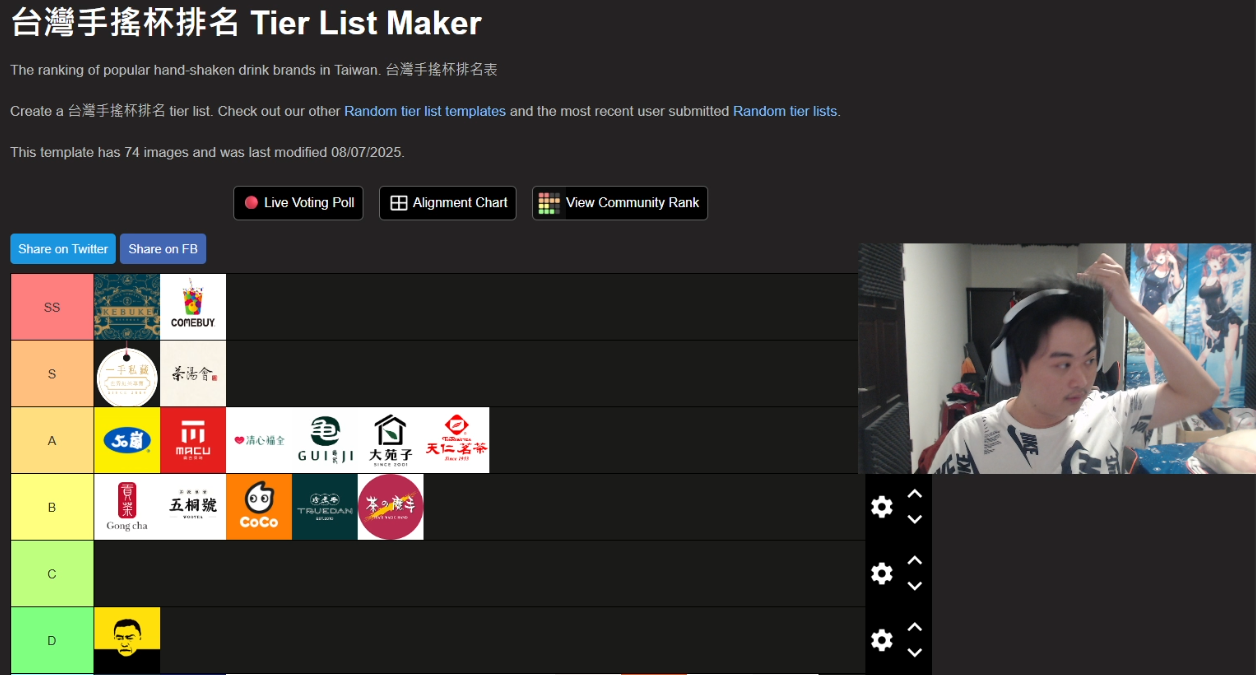The height and width of the screenshot is (675, 1256).
Task: Click the 五桐號 logo tile
Action: 193,507
